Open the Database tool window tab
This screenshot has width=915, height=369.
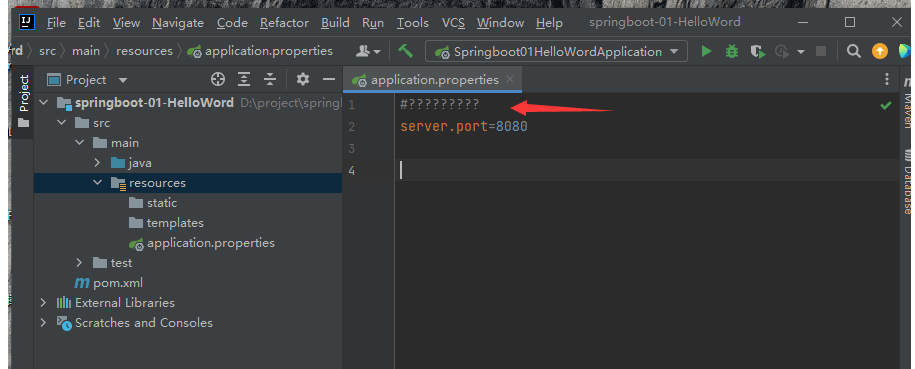click(x=908, y=182)
